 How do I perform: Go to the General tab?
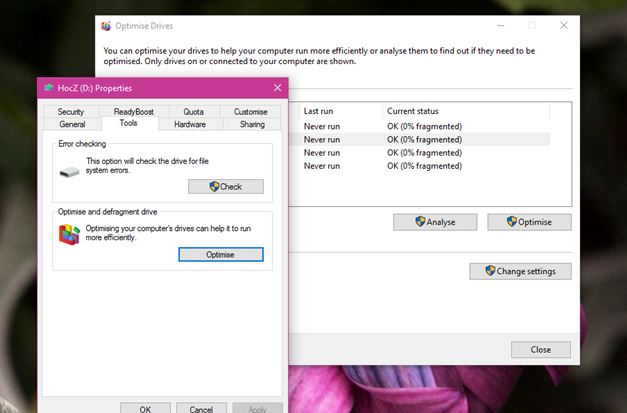click(x=72, y=124)
